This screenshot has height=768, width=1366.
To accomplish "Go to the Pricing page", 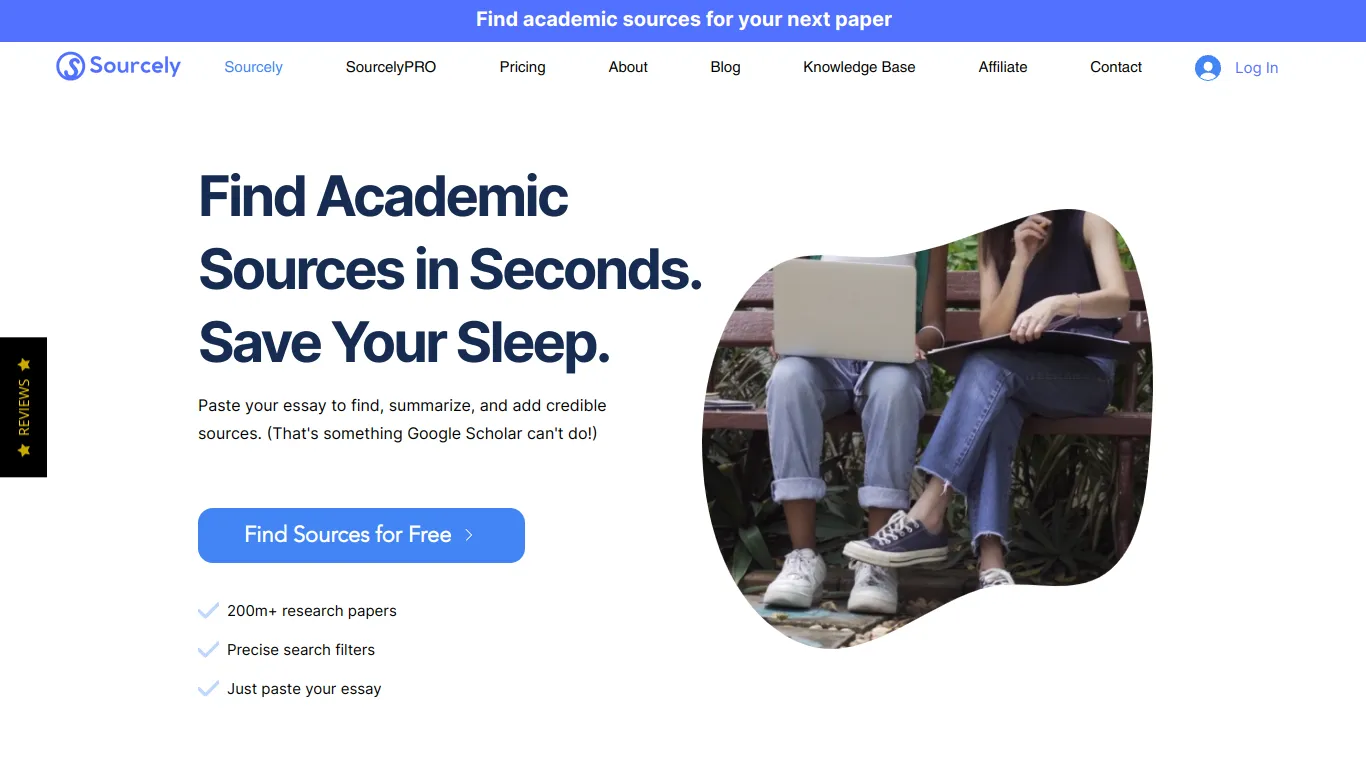I will [x=522, y=67].
